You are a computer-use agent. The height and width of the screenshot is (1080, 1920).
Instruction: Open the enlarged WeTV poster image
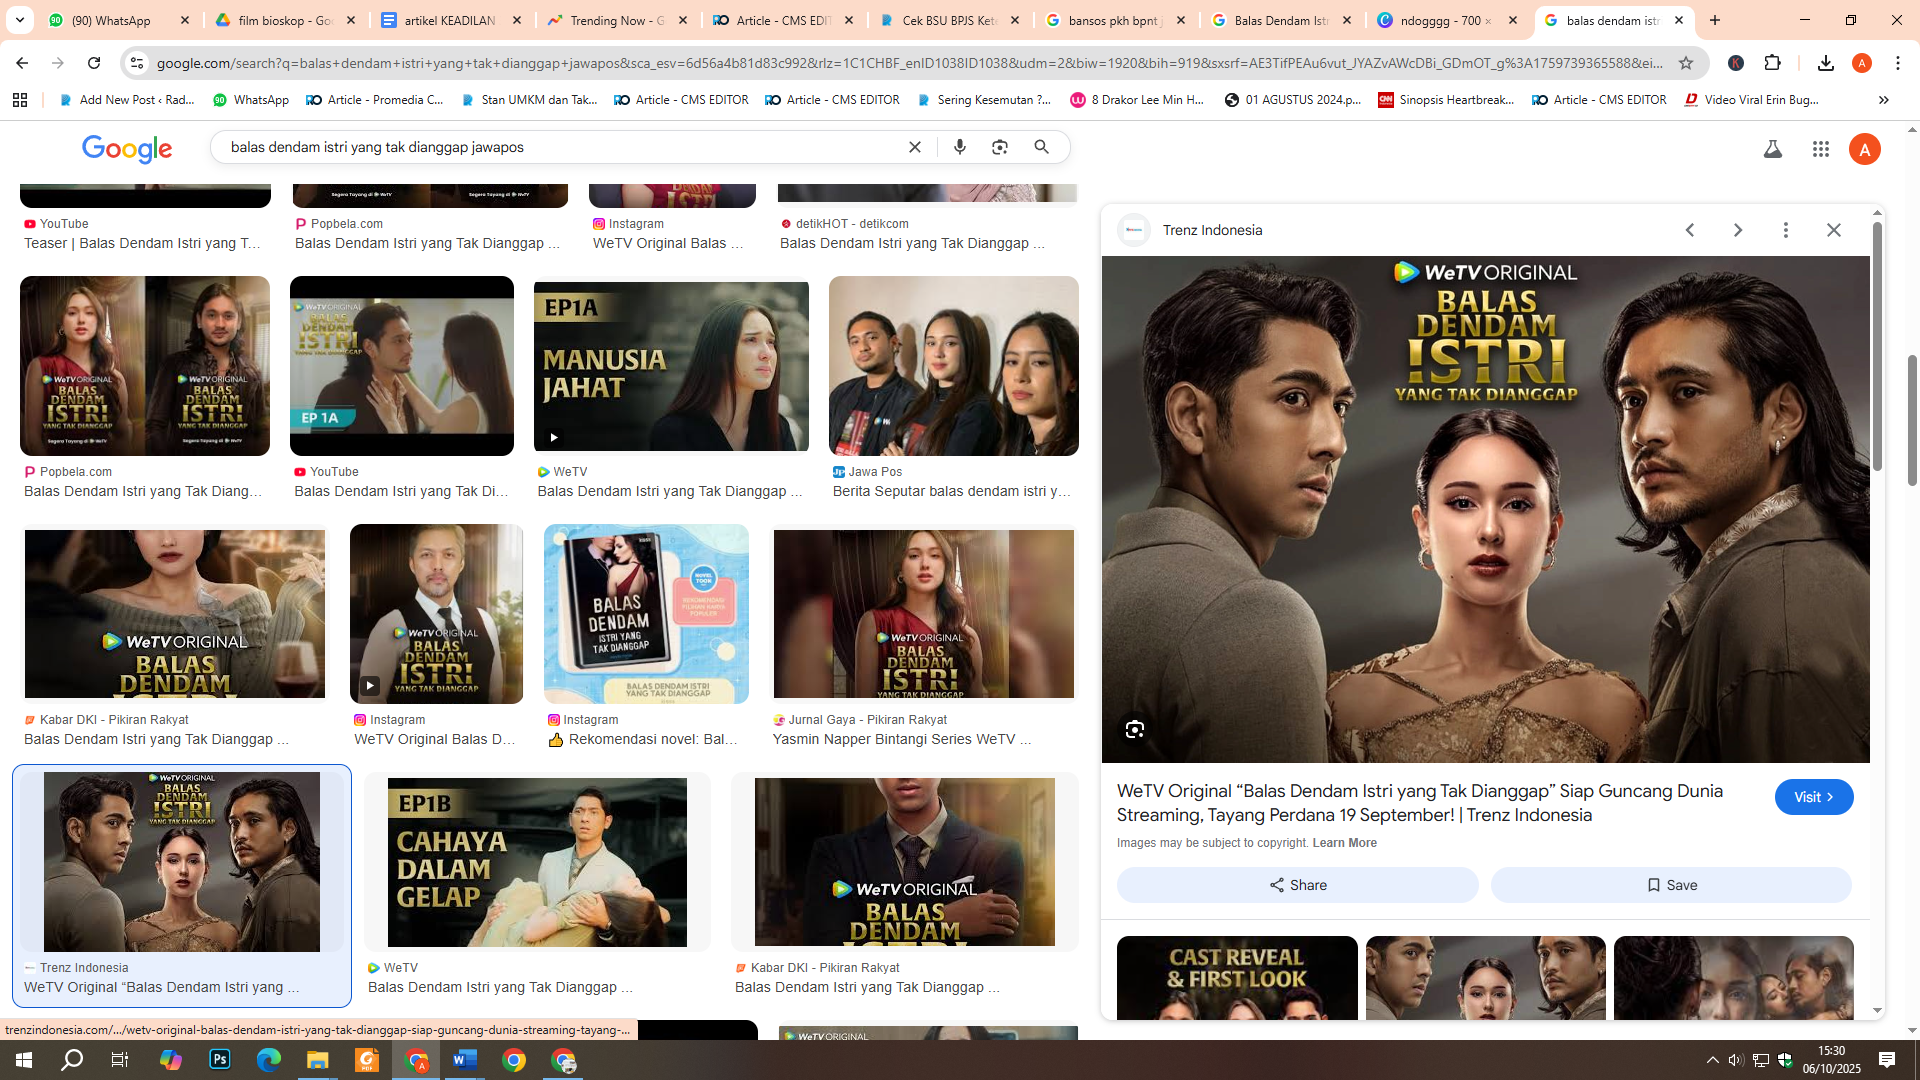click(1486, 509)
